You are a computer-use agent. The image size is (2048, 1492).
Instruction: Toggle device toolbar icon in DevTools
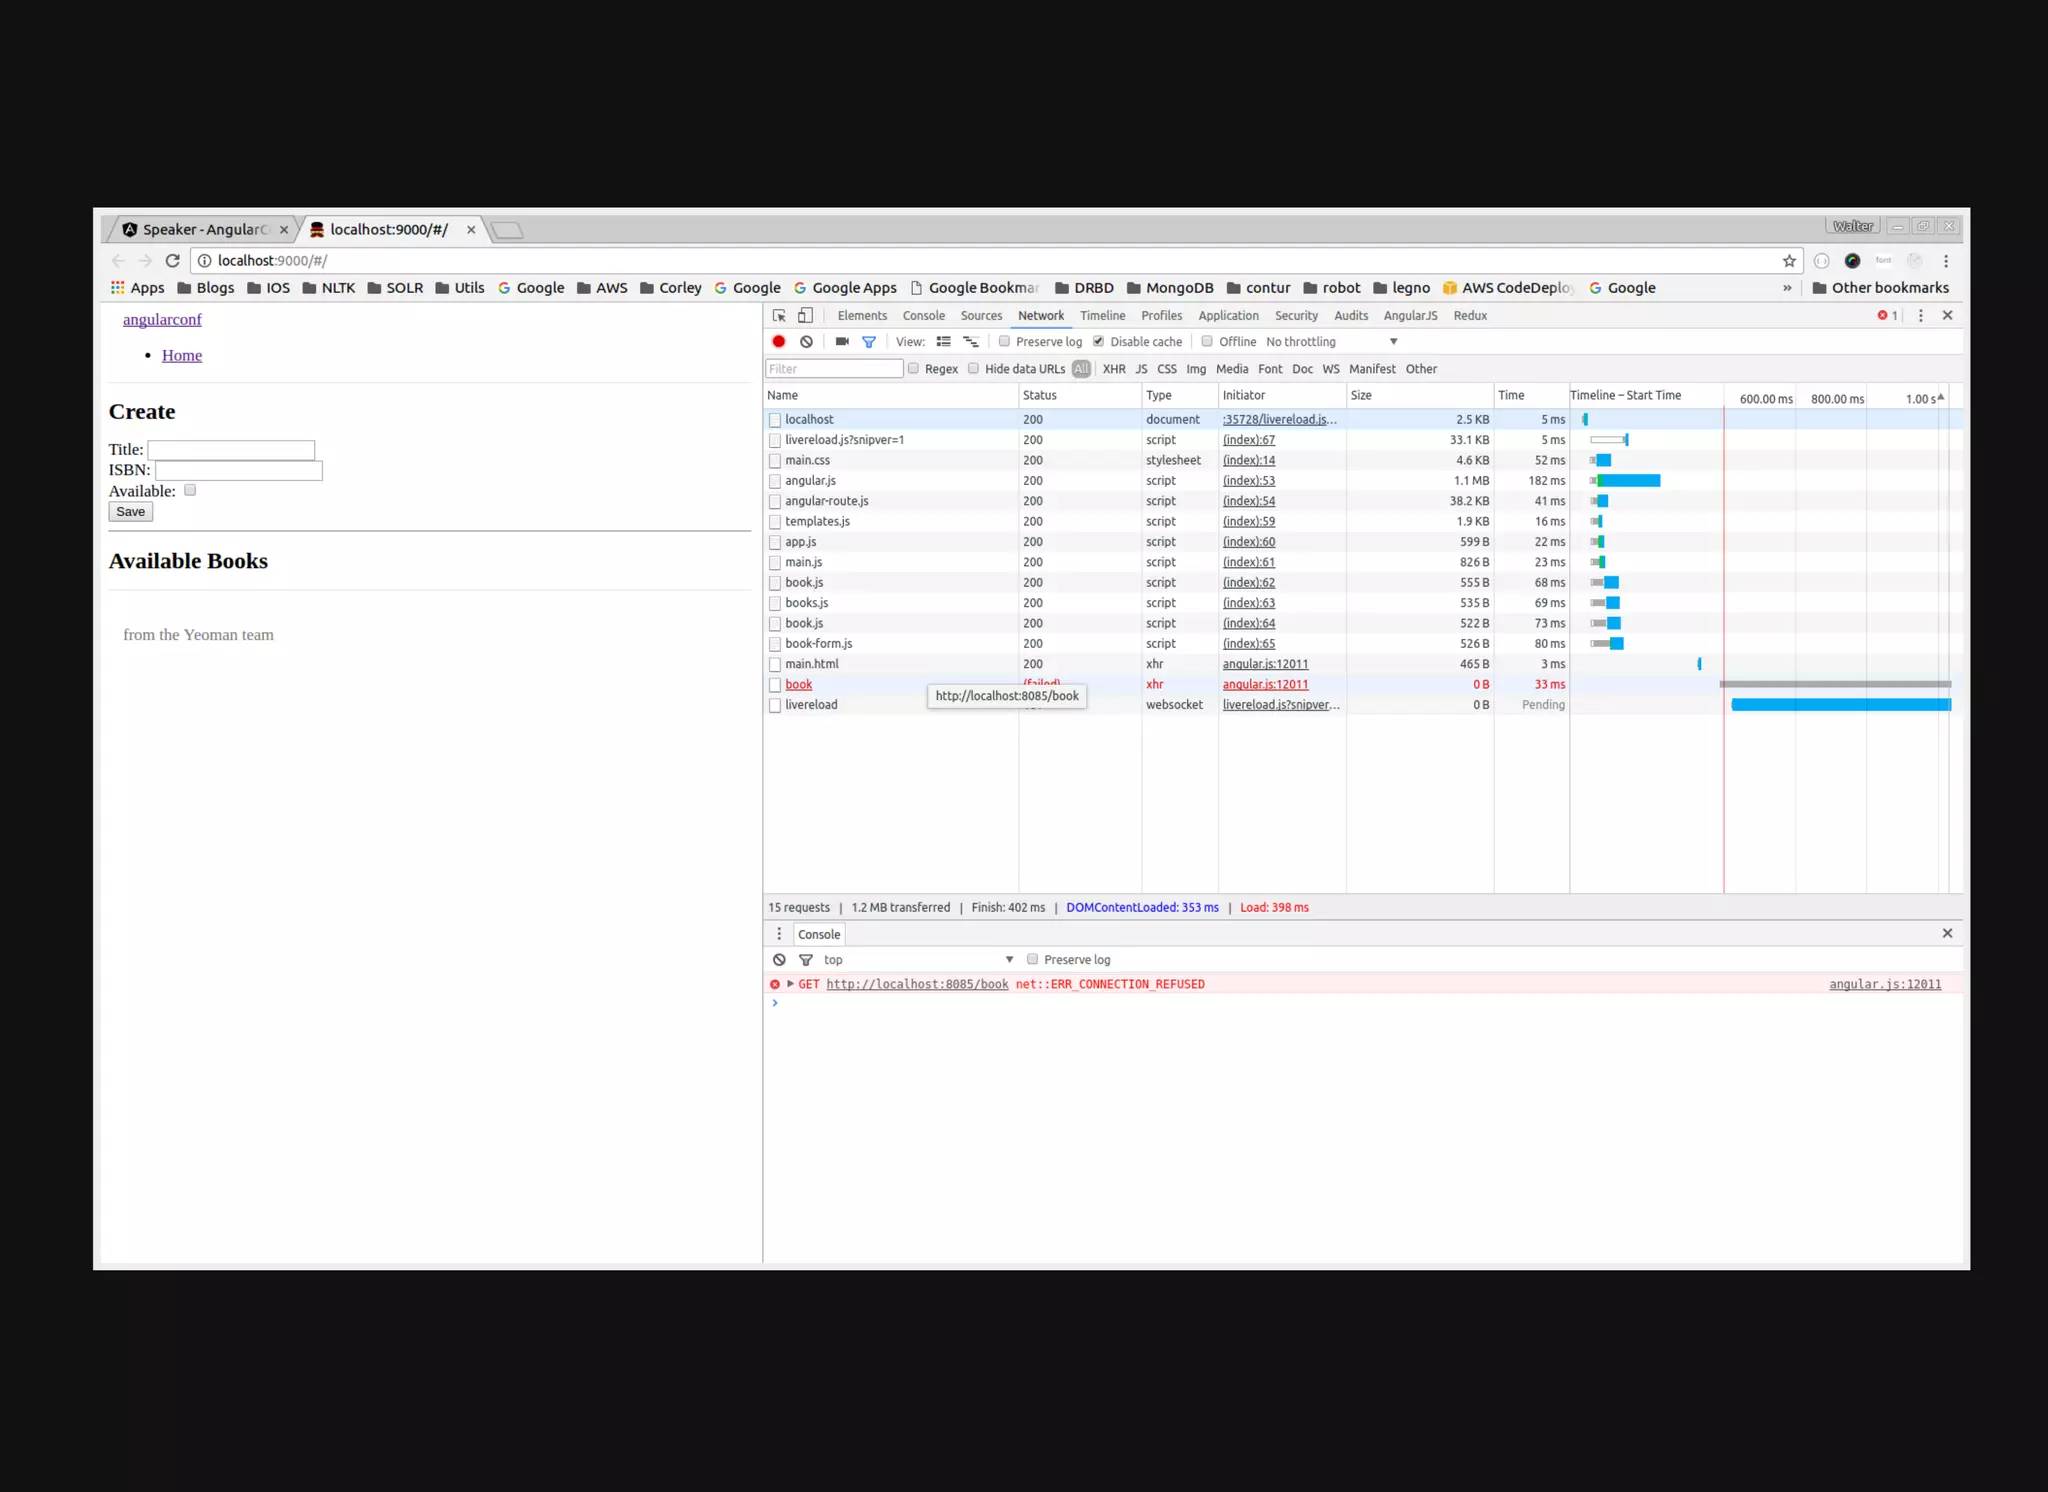pos(805,315)
